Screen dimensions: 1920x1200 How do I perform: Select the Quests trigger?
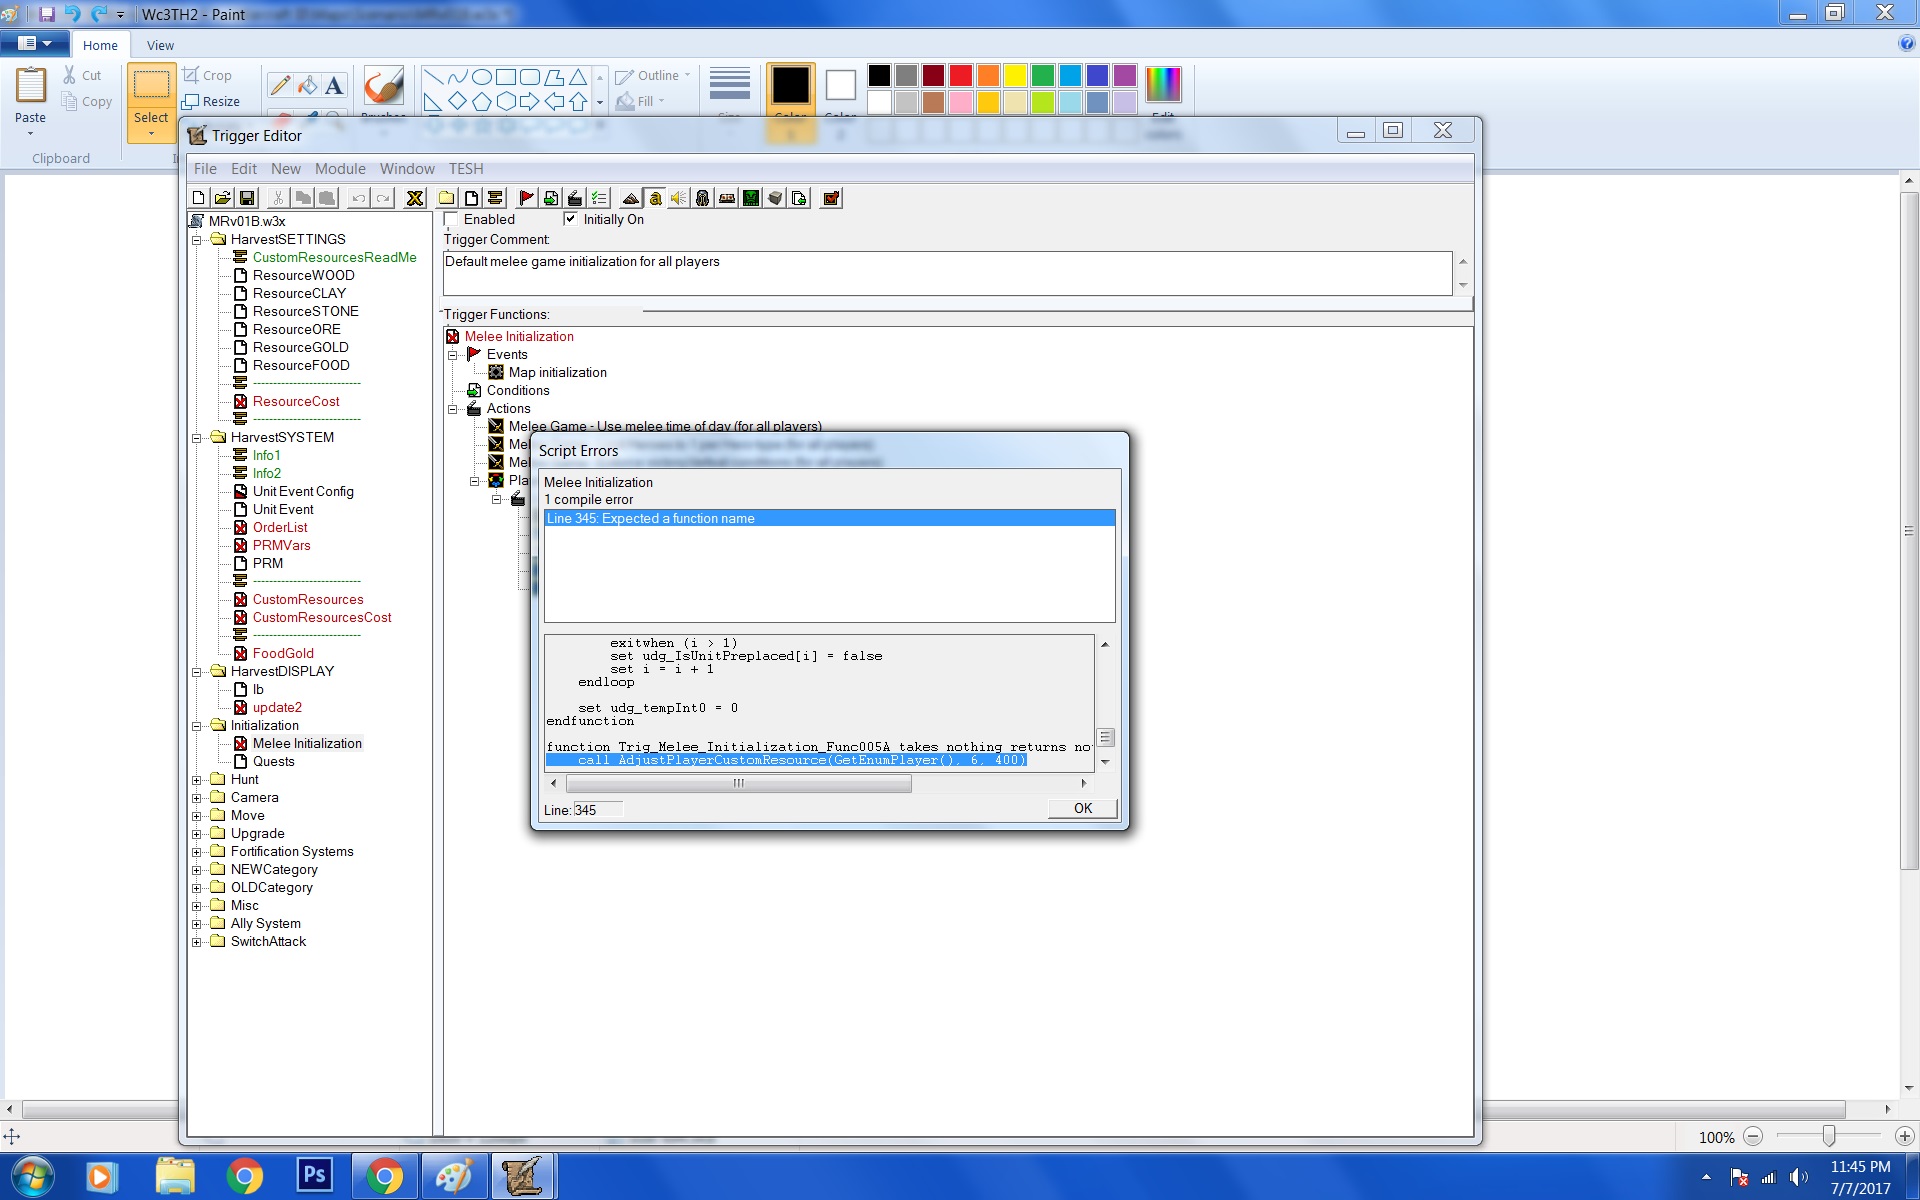pos(273,761)
